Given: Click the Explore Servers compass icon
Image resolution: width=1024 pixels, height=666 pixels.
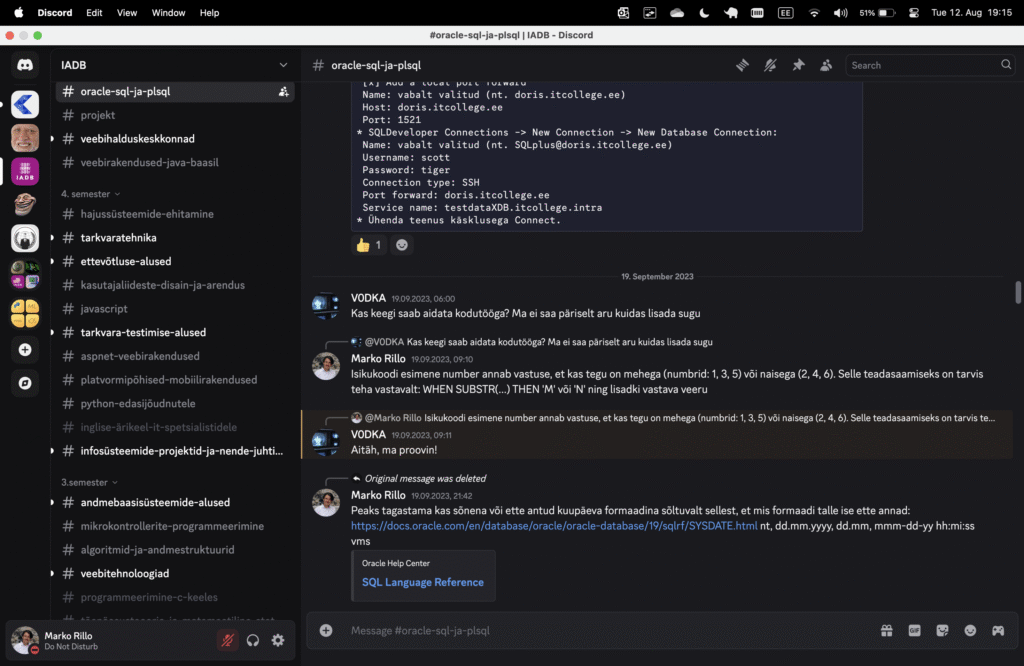Looking at the screenshot, I should point(24,383).
